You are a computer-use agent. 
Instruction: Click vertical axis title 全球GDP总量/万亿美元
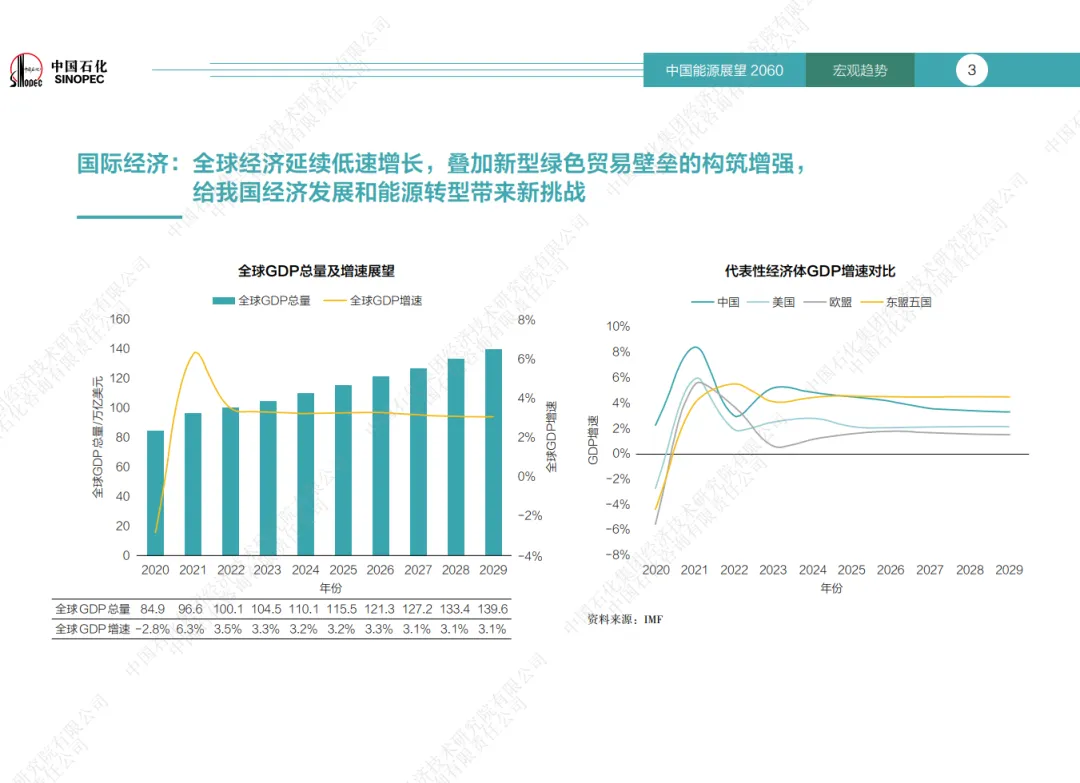tap(98, 437)
